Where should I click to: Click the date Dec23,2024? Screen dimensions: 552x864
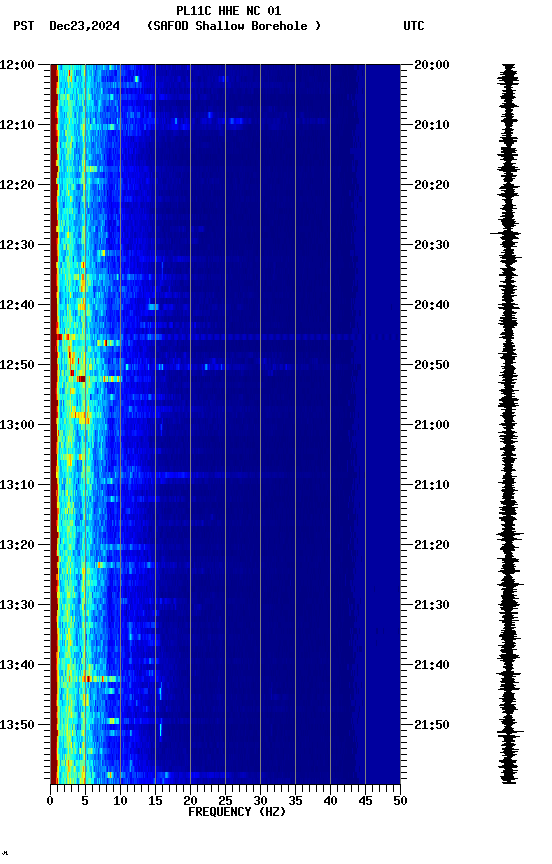pyautogui.click(x=84, y=26)
